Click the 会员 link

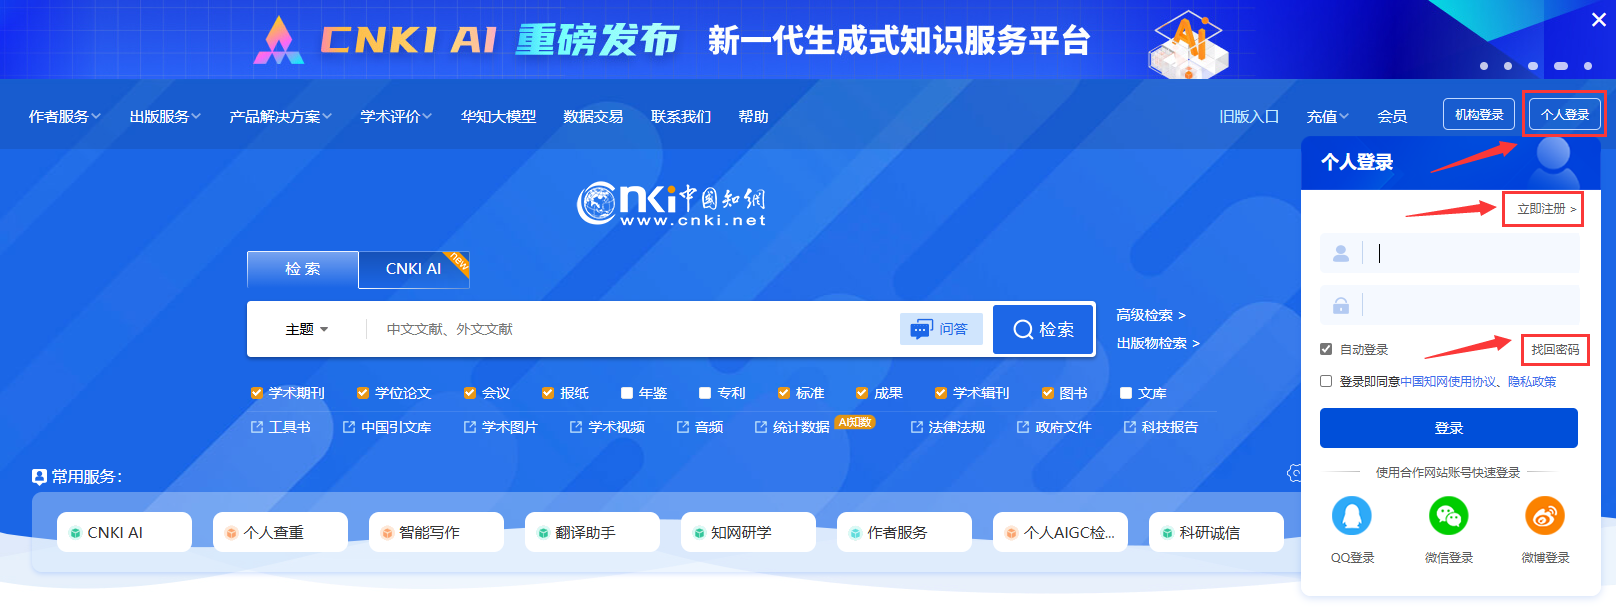click(1392, 117)
